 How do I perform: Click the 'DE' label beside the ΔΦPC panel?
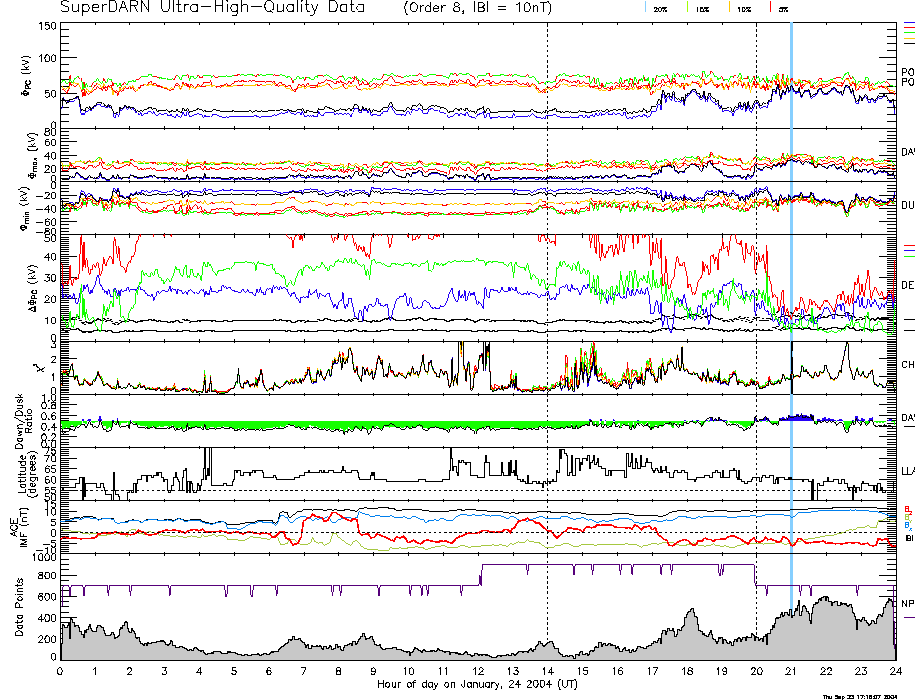click(x=908, y=285)
